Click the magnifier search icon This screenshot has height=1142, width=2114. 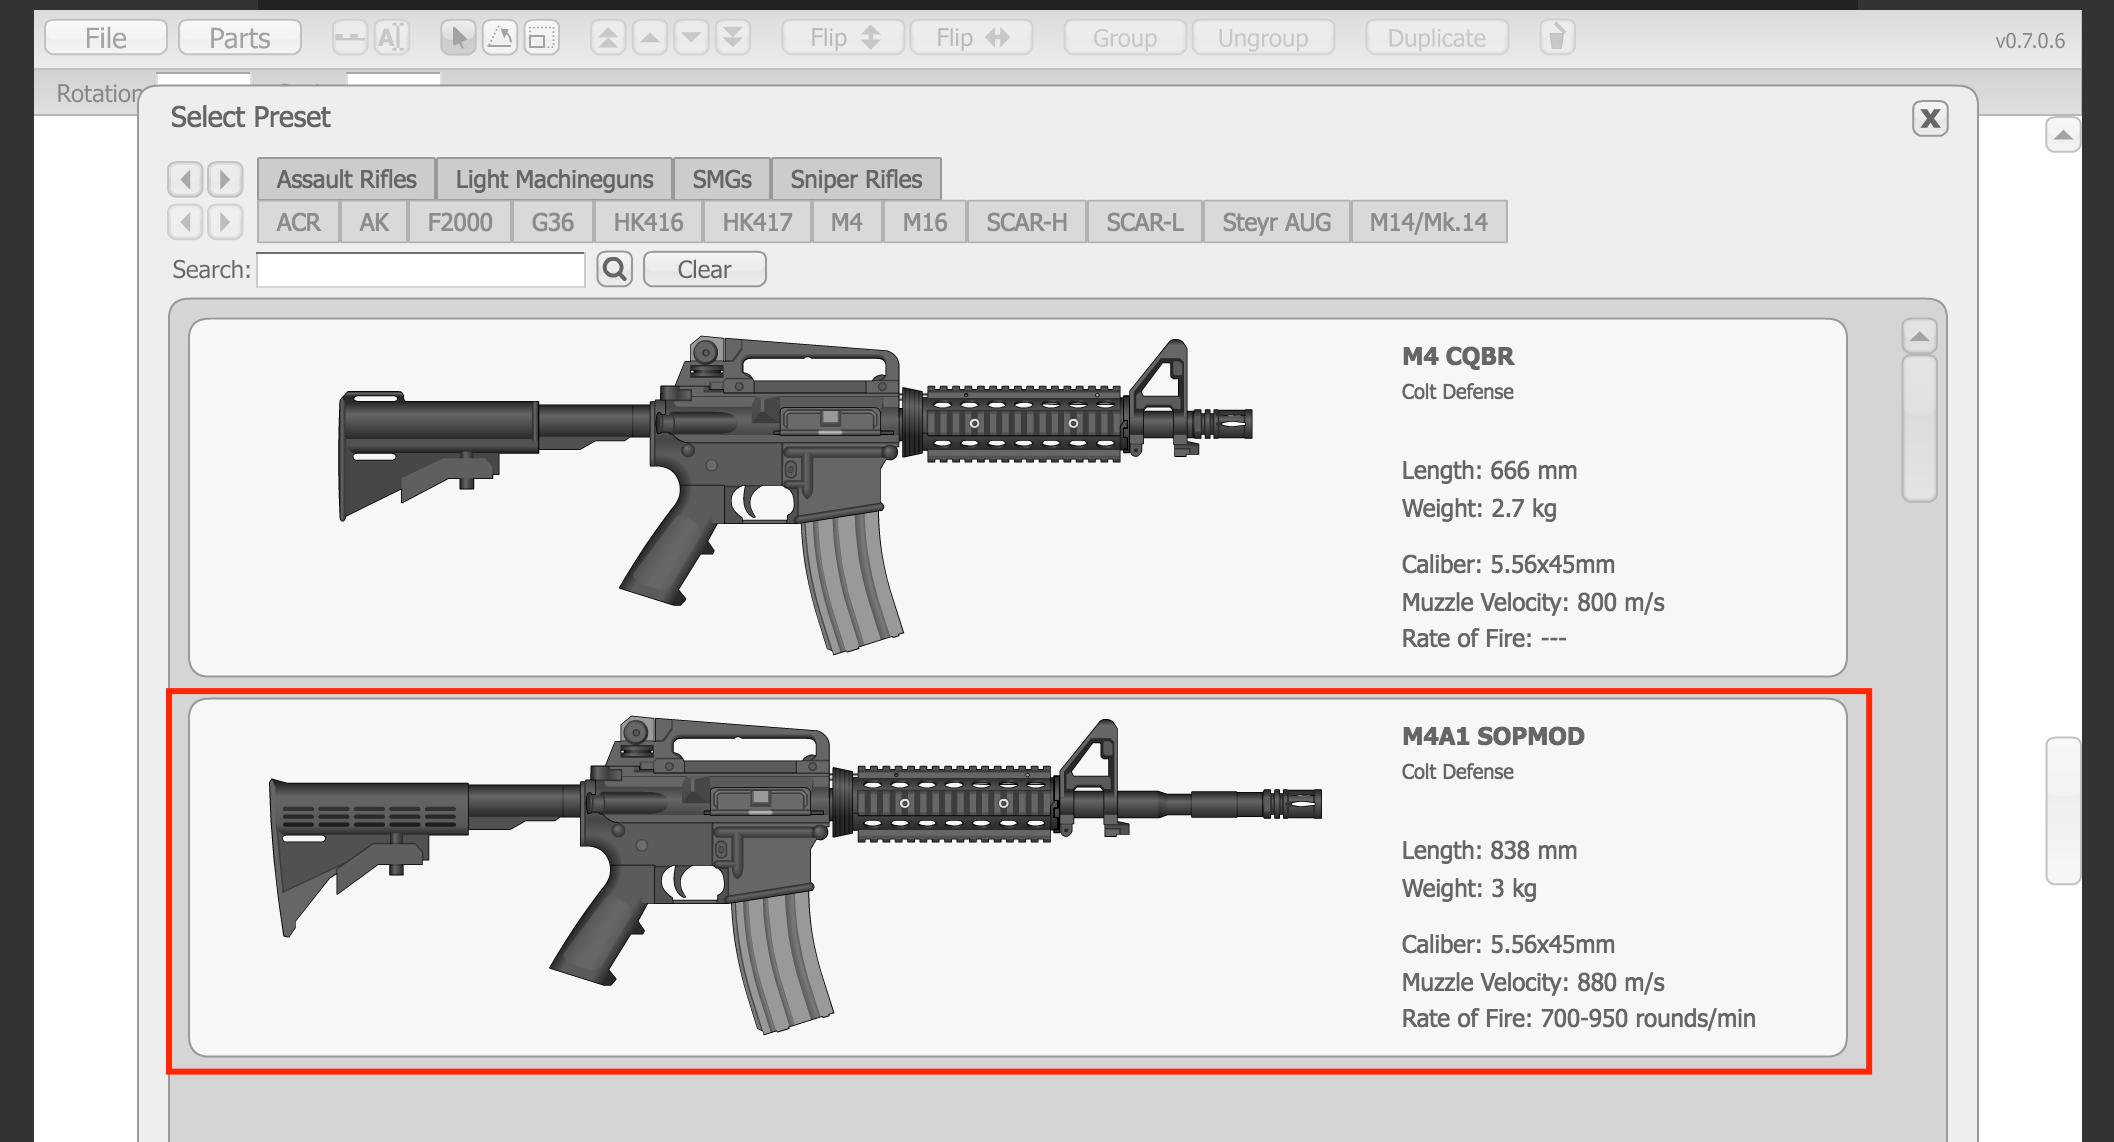[615, 269]
